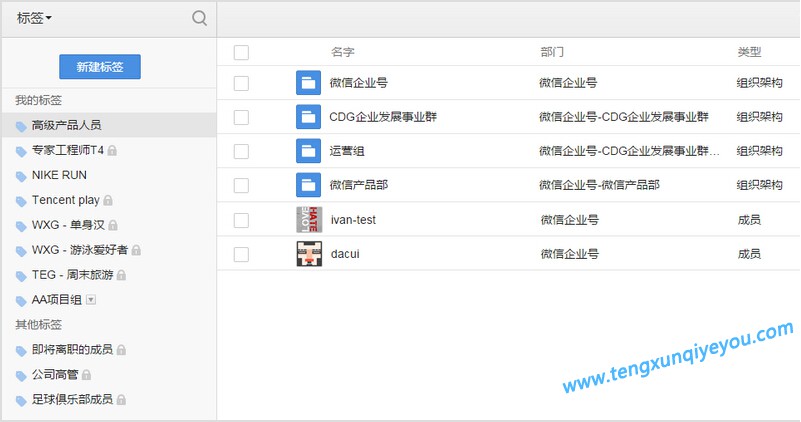Open the 标签 dropdown menu
The width and height of the screenshot is (801, 422).
pyautogui.click(x=34, y=18)
